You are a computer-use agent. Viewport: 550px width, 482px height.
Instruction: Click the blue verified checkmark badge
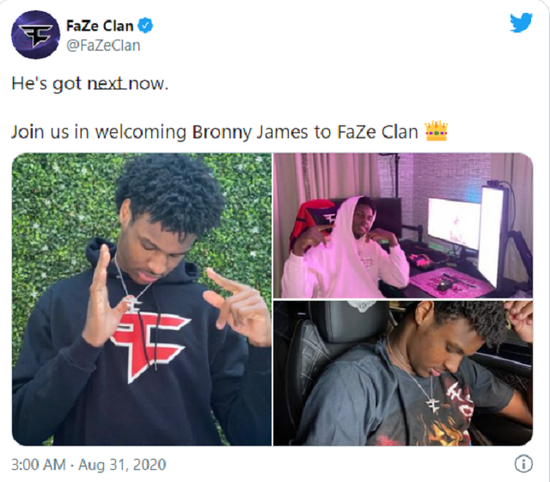click(x=145, y=26)
